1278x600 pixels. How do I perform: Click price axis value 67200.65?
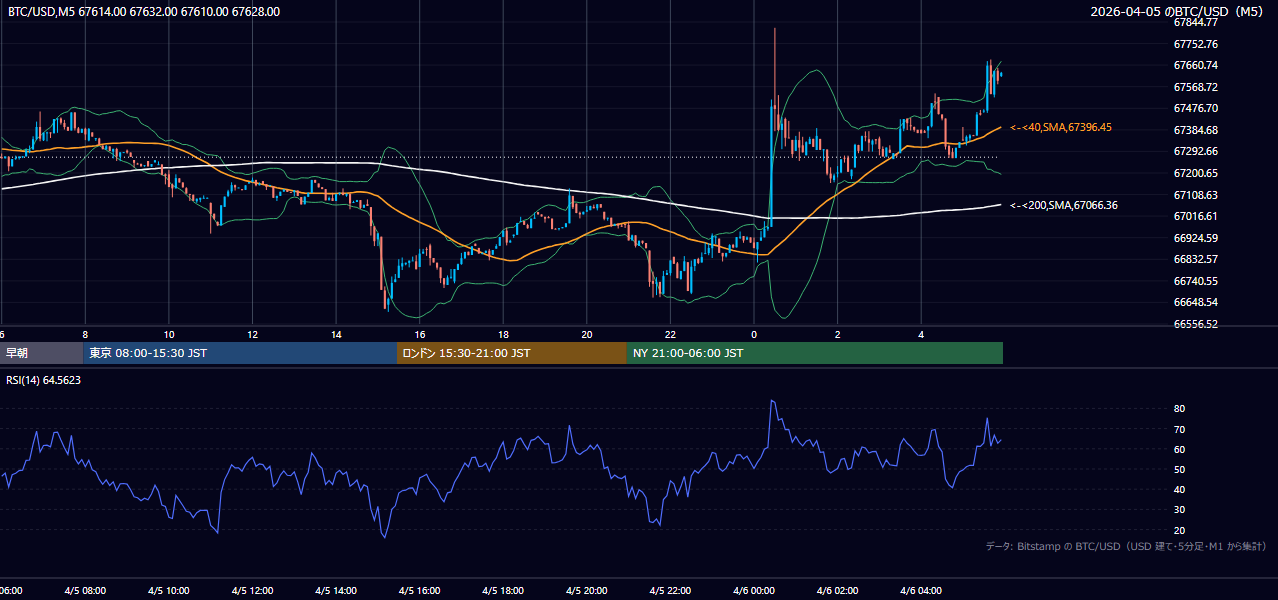(x=1195, y=173)
